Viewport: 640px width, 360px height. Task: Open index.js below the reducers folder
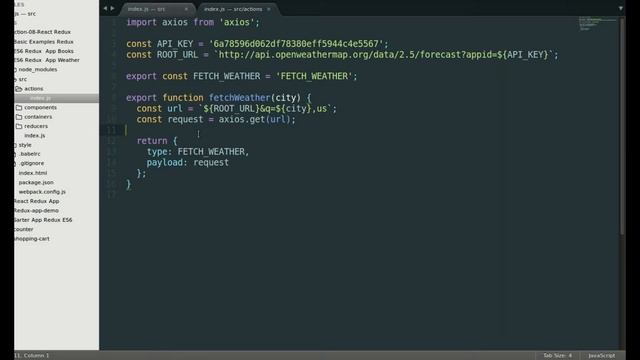[34, 136]
